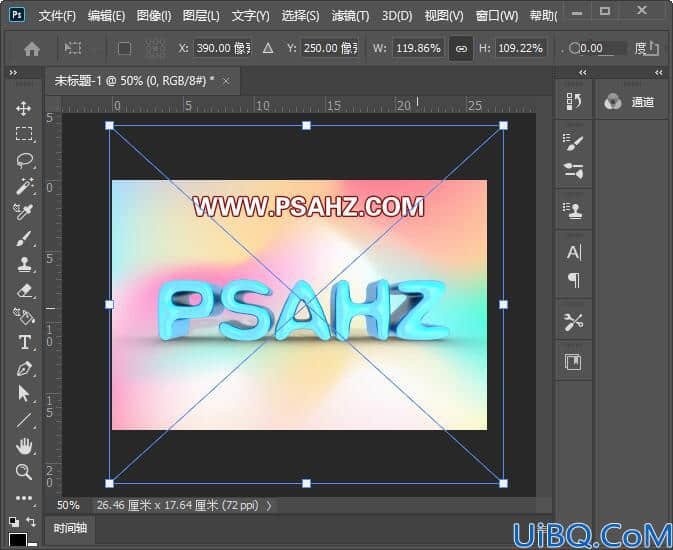The width and height of the screenshot is (673, 550).
Task: Open the Tool Presets panel icon
Action: (573, 322)
